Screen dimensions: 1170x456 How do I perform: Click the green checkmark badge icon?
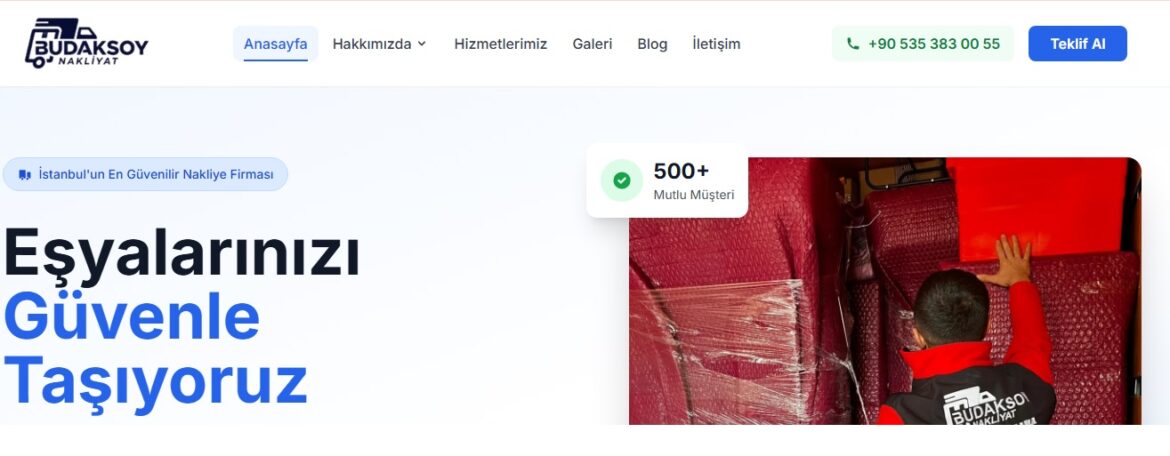point(622,181)
